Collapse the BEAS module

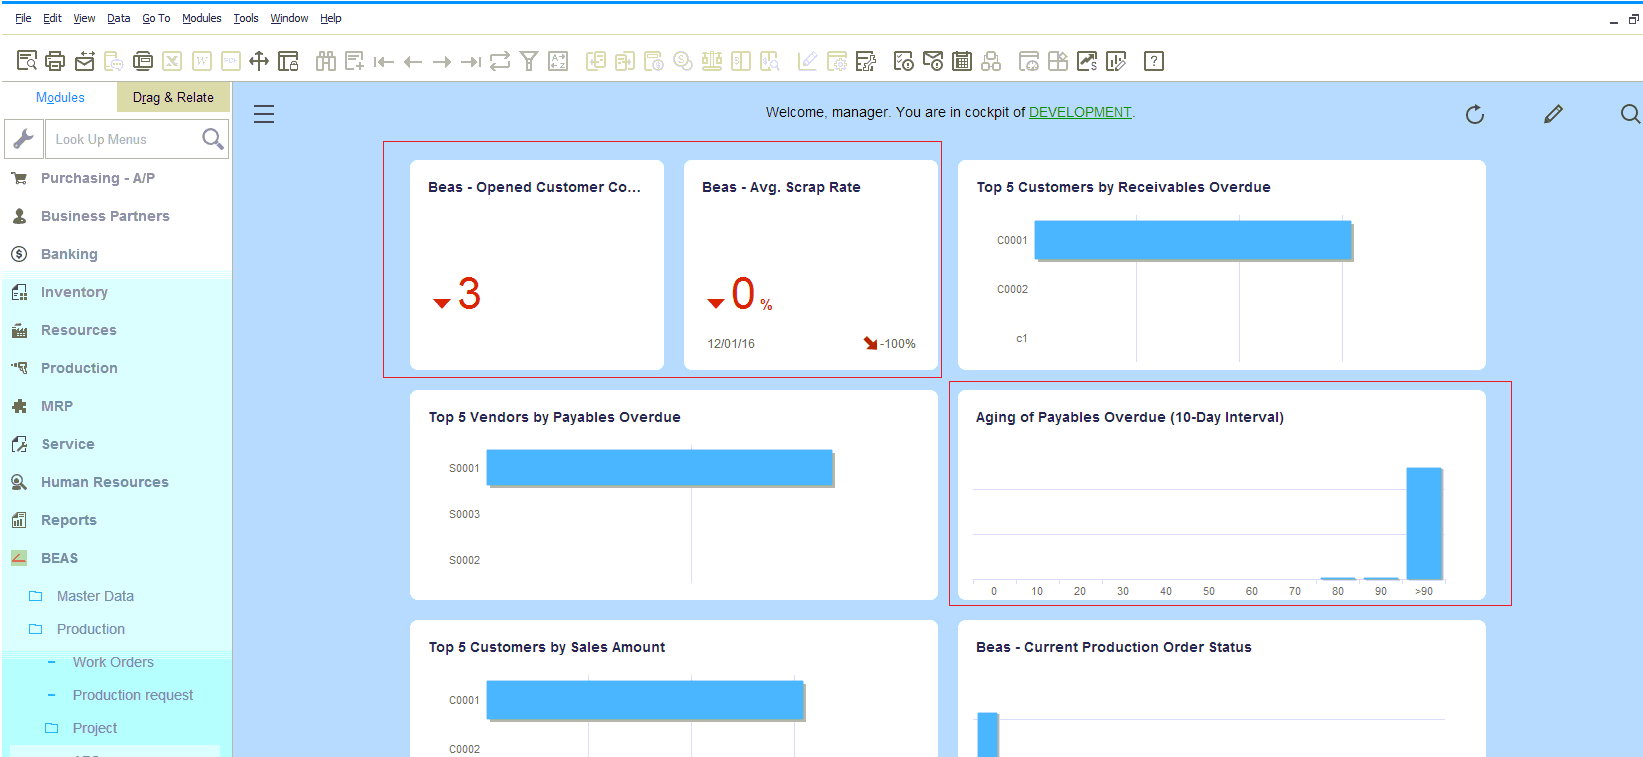coord(59,558)
